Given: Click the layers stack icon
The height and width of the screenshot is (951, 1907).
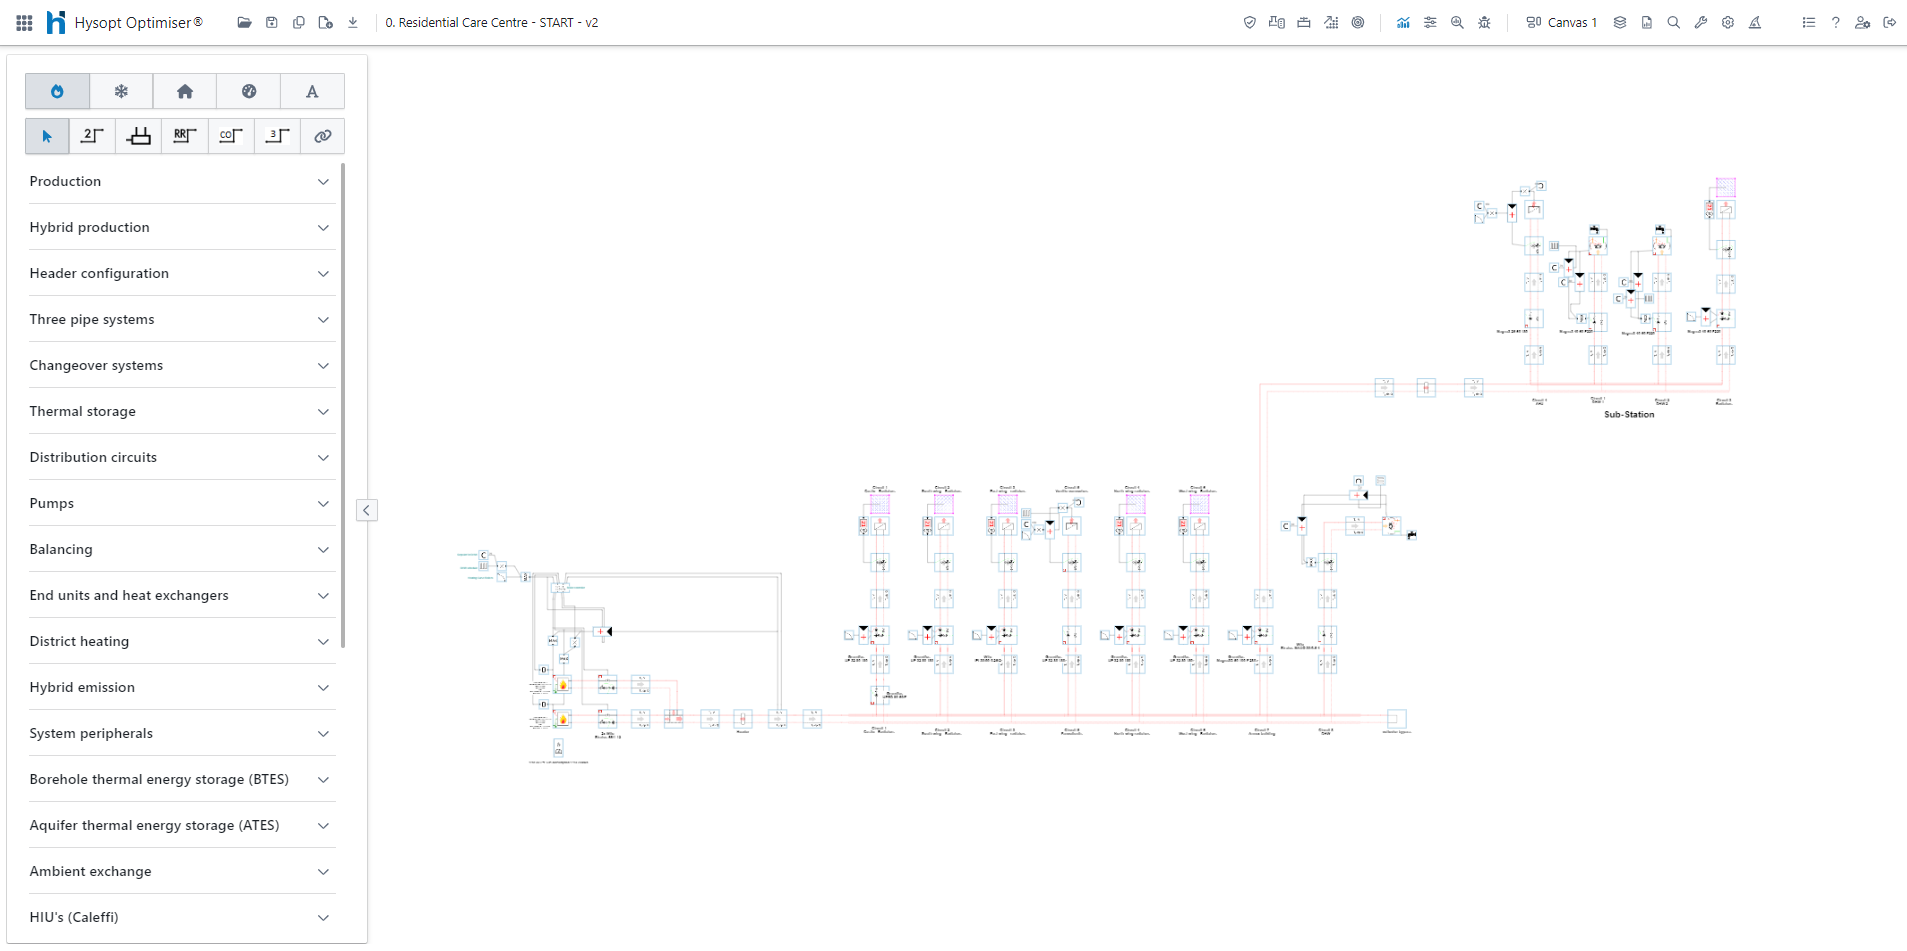Looking at the screenshot, I should (x=1619, y=22).
